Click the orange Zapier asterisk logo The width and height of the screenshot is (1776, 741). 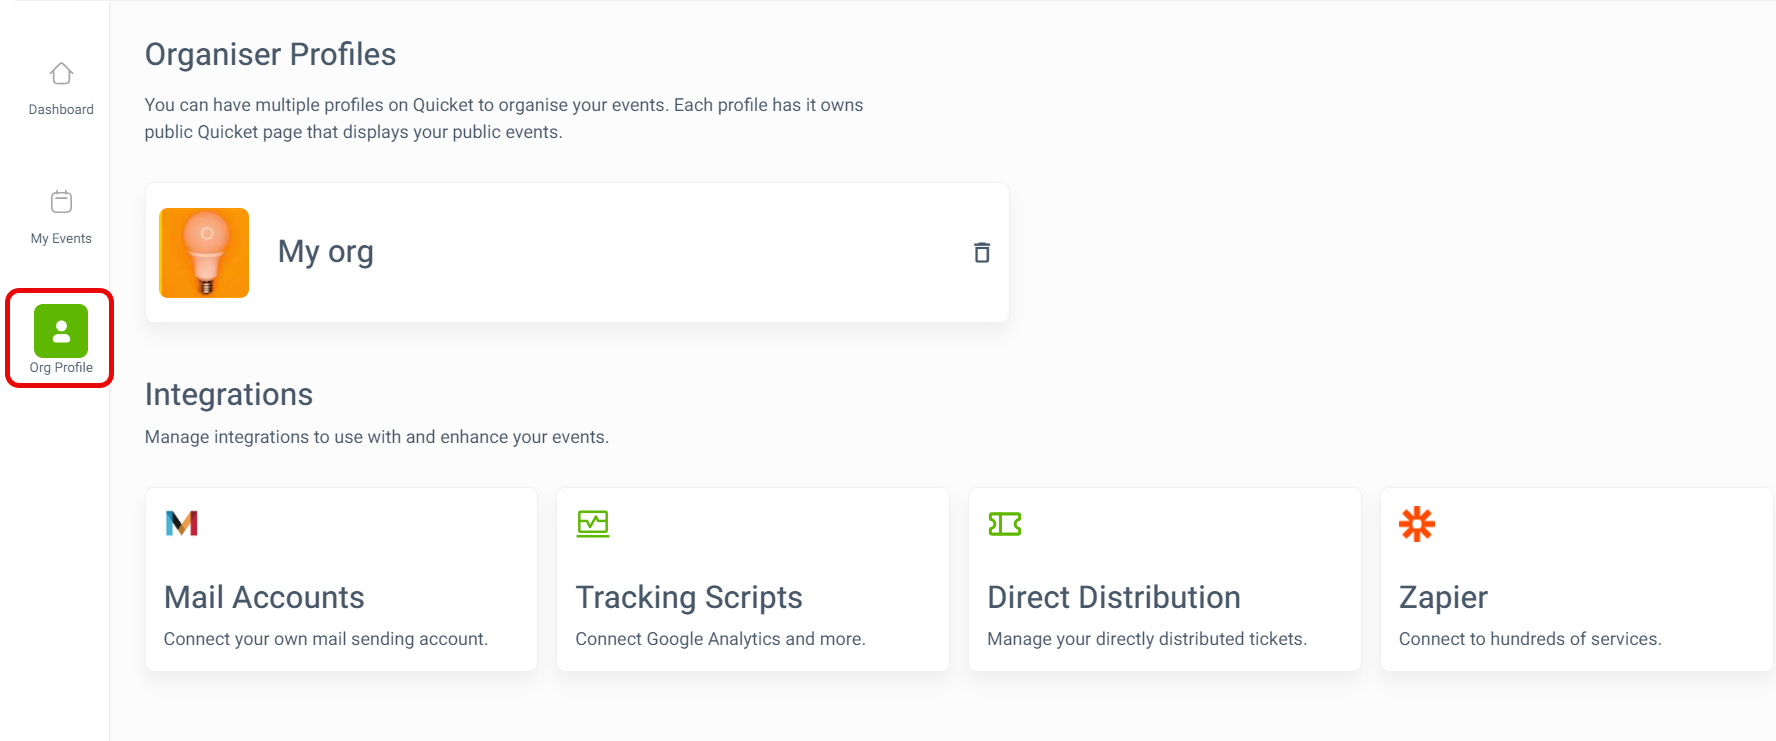click(x=1417, y=524)
